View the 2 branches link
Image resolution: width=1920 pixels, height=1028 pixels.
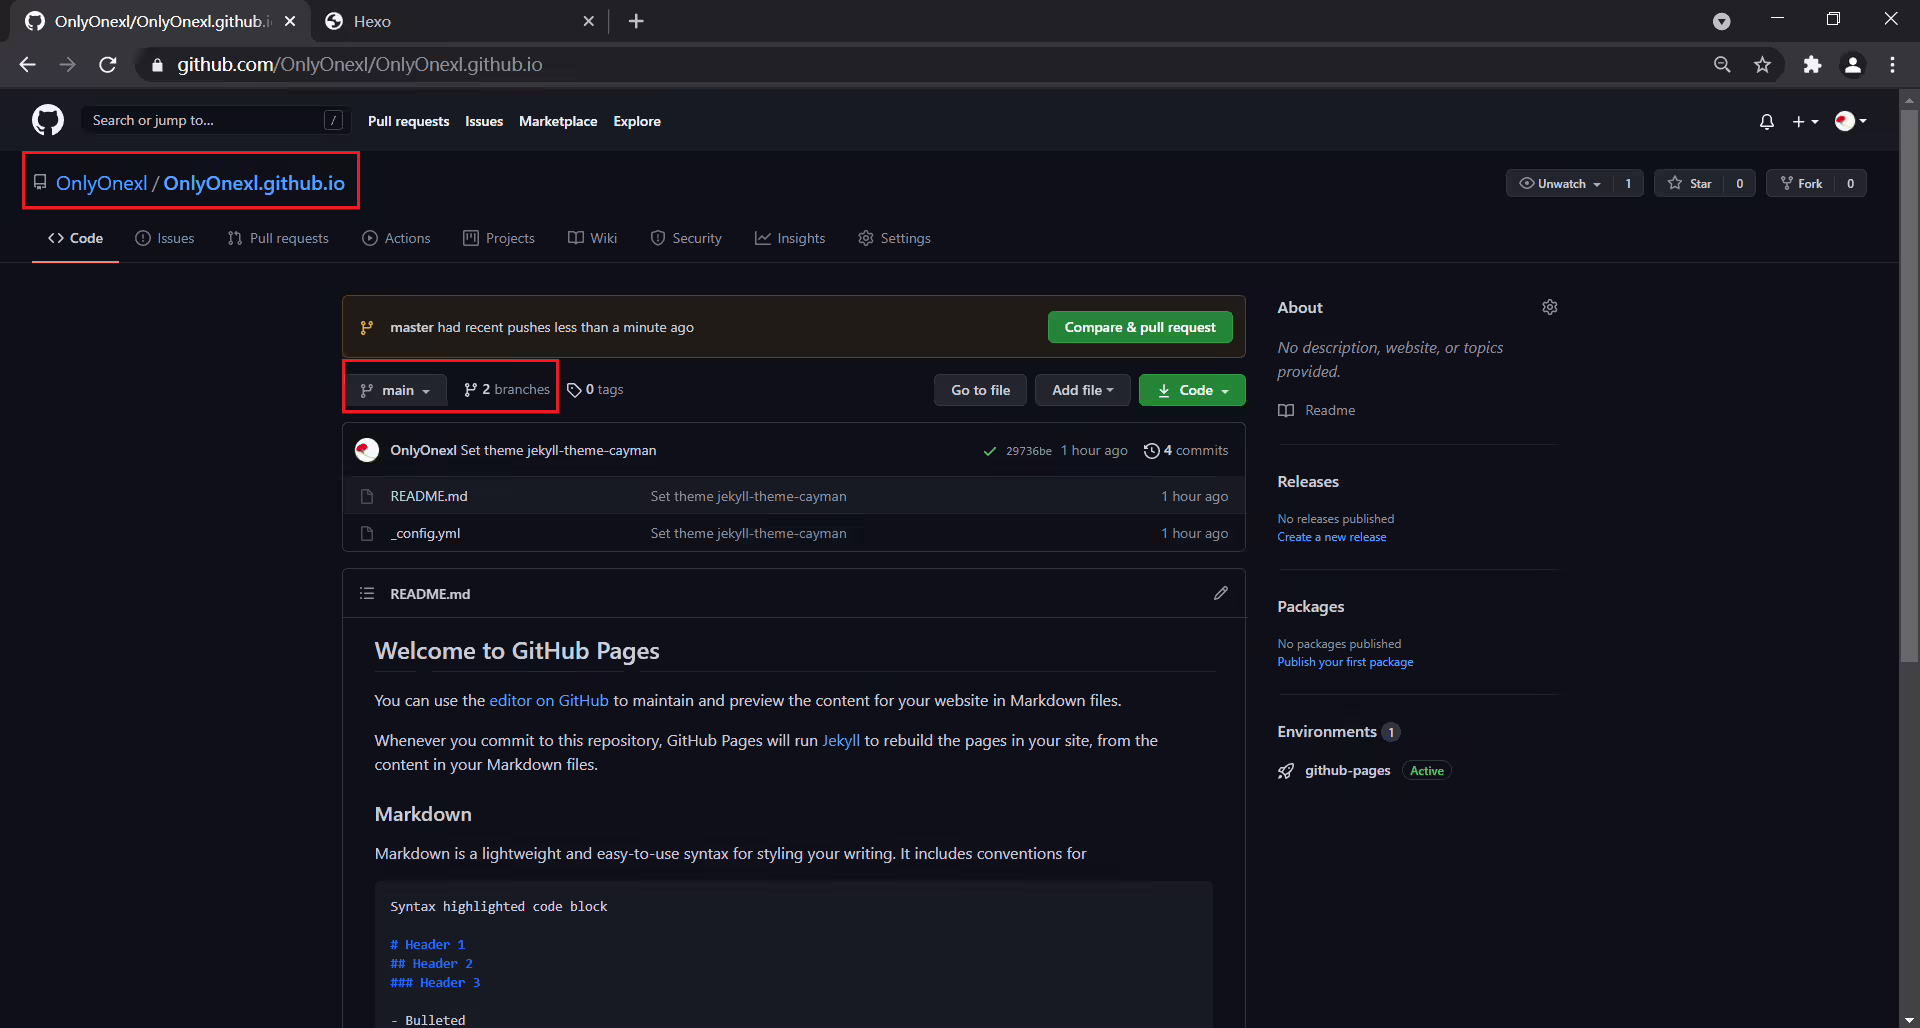[507, 390]
